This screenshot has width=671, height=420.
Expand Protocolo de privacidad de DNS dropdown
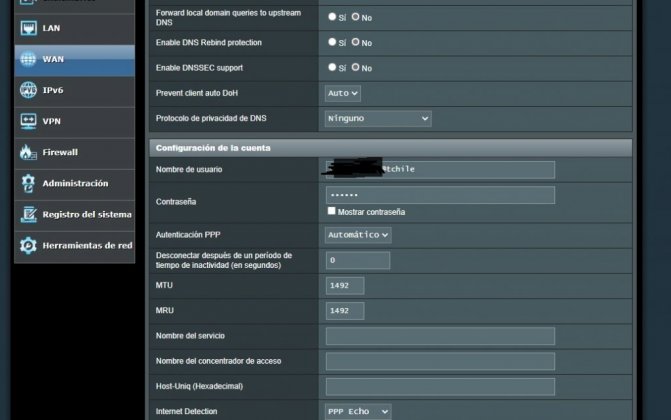coord(378,118)
